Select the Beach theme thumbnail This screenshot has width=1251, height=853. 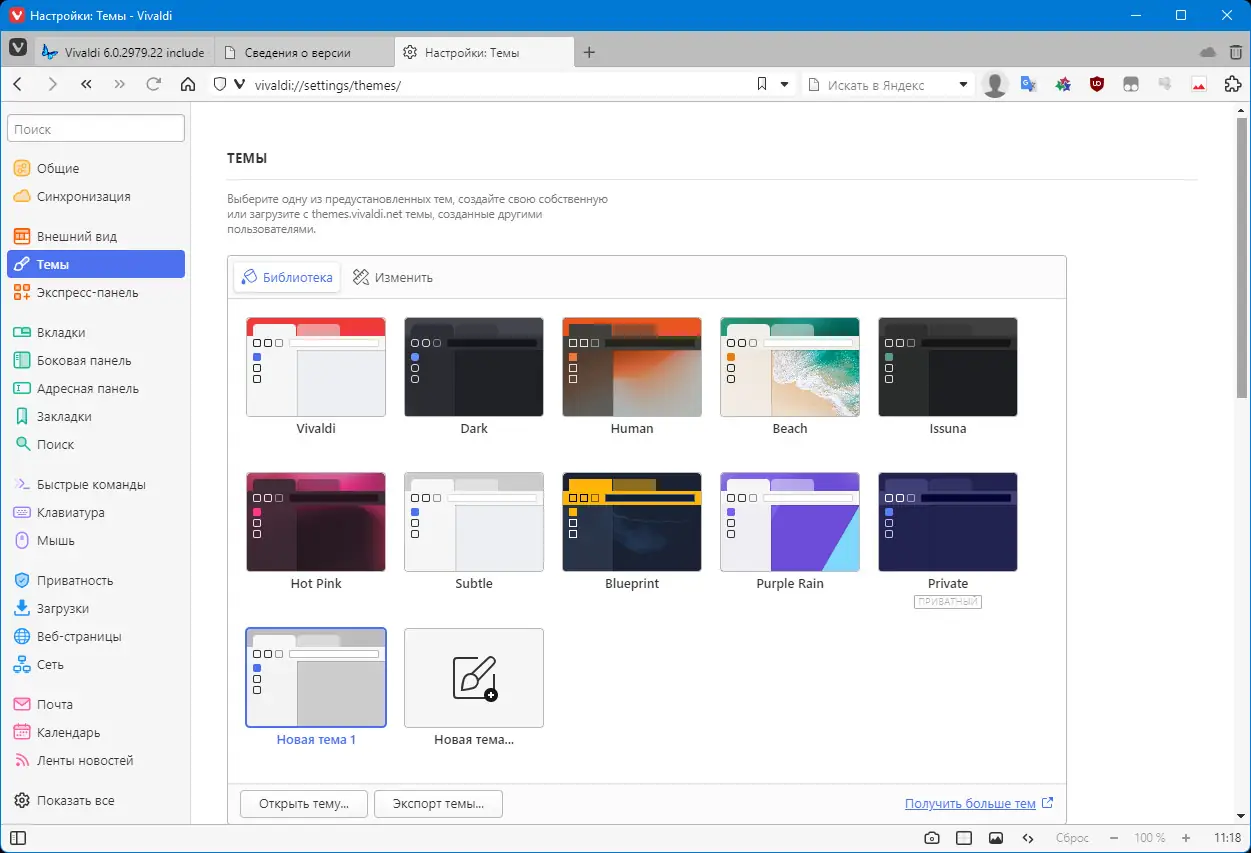coord(790,367)
